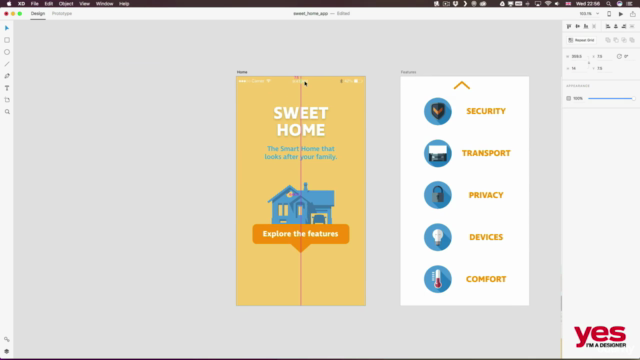Align selection to horizontal center

tap(616, 27)
